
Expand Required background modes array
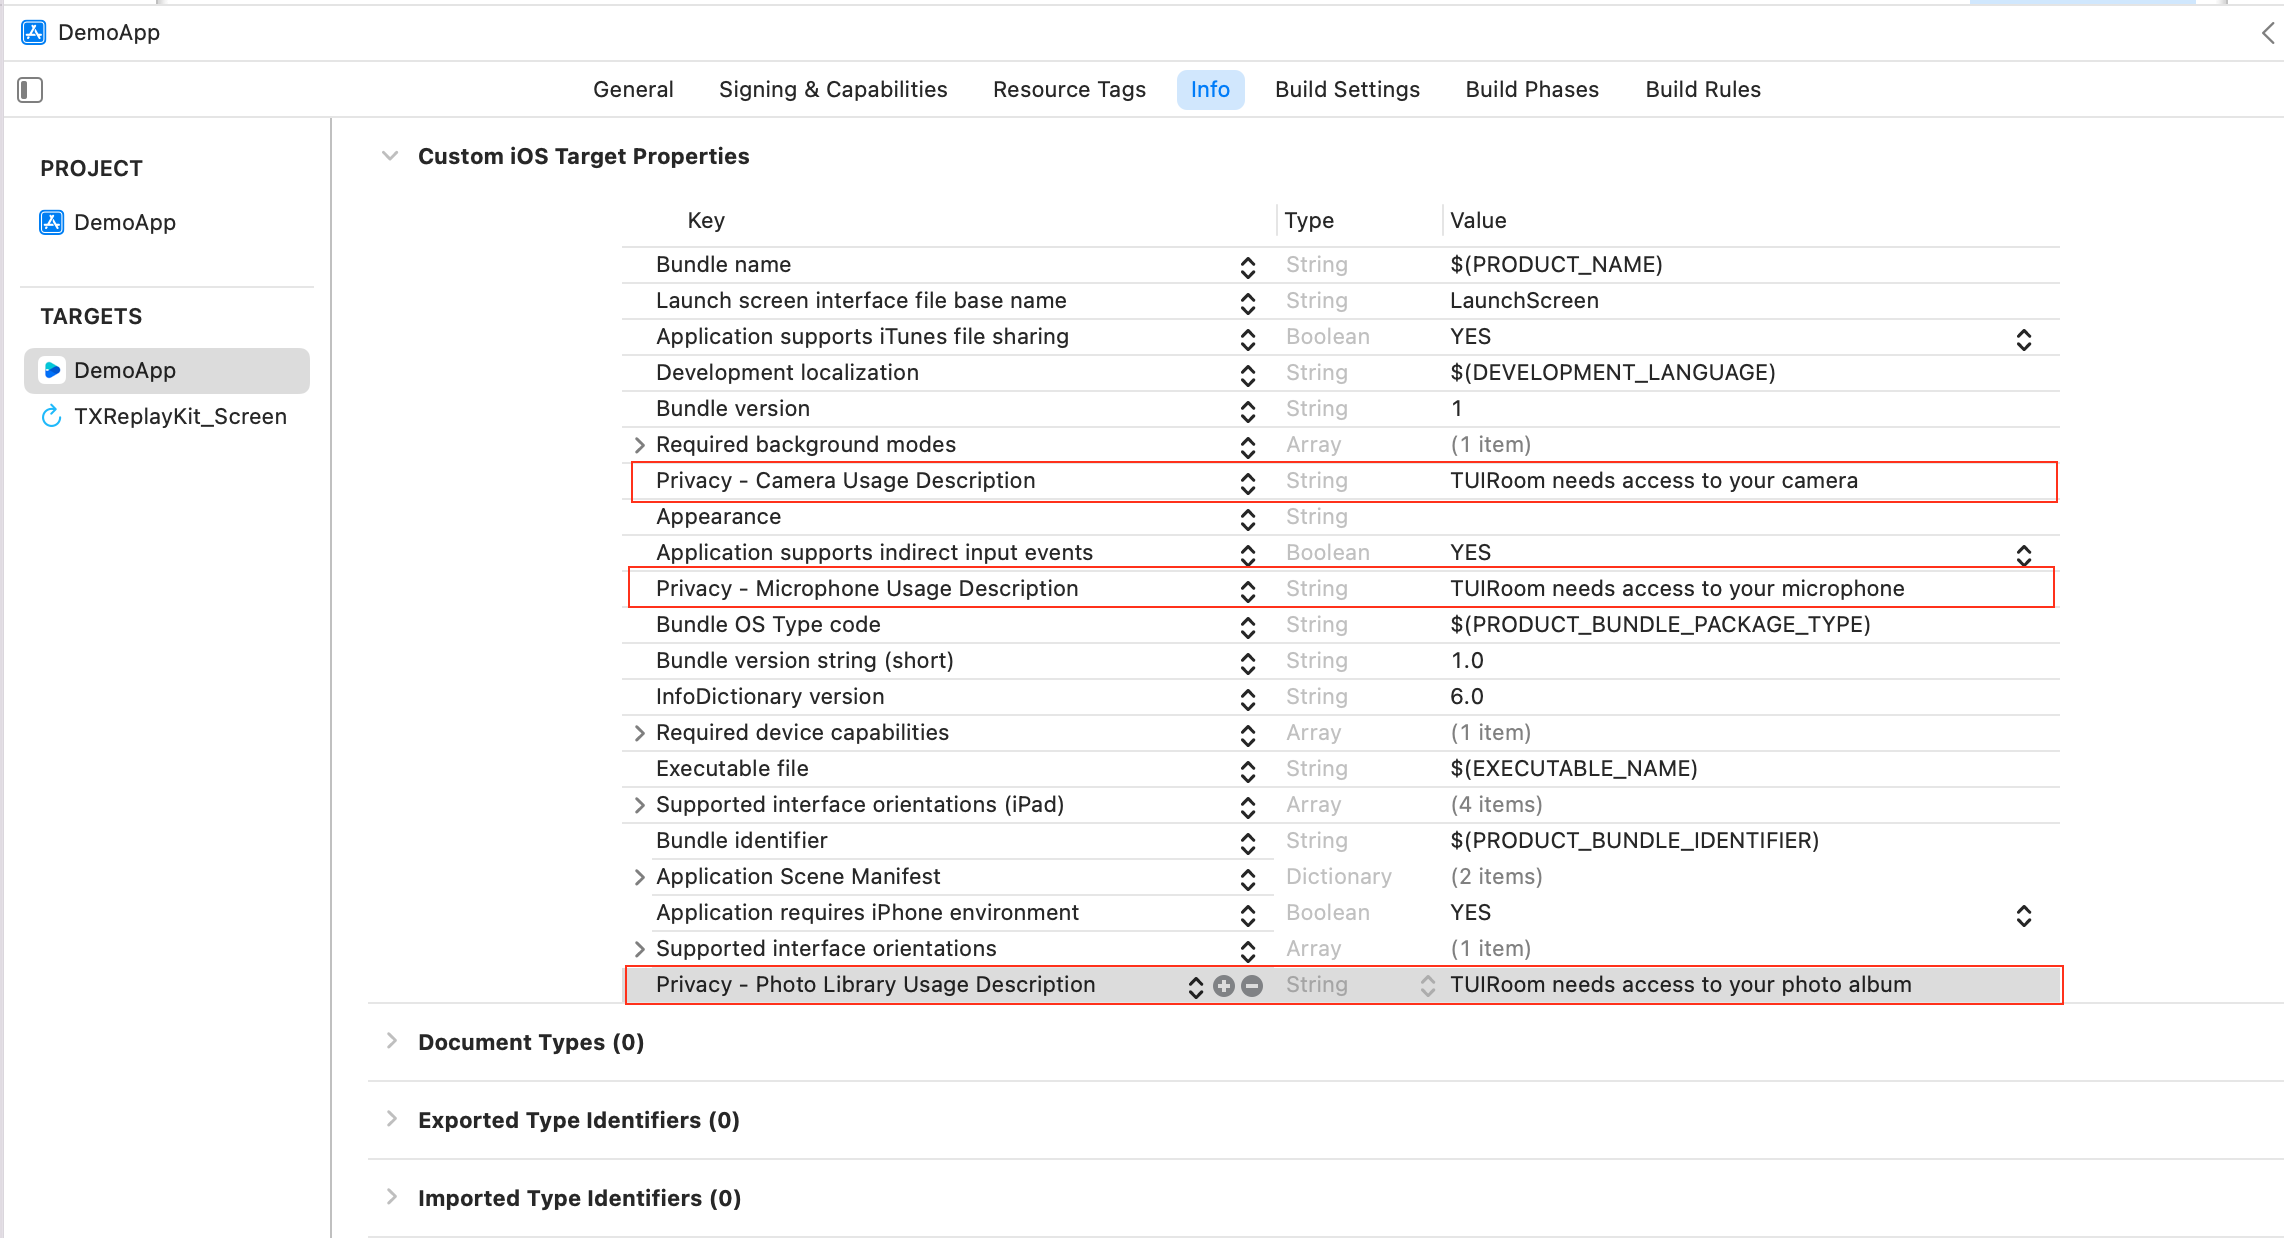640,445
